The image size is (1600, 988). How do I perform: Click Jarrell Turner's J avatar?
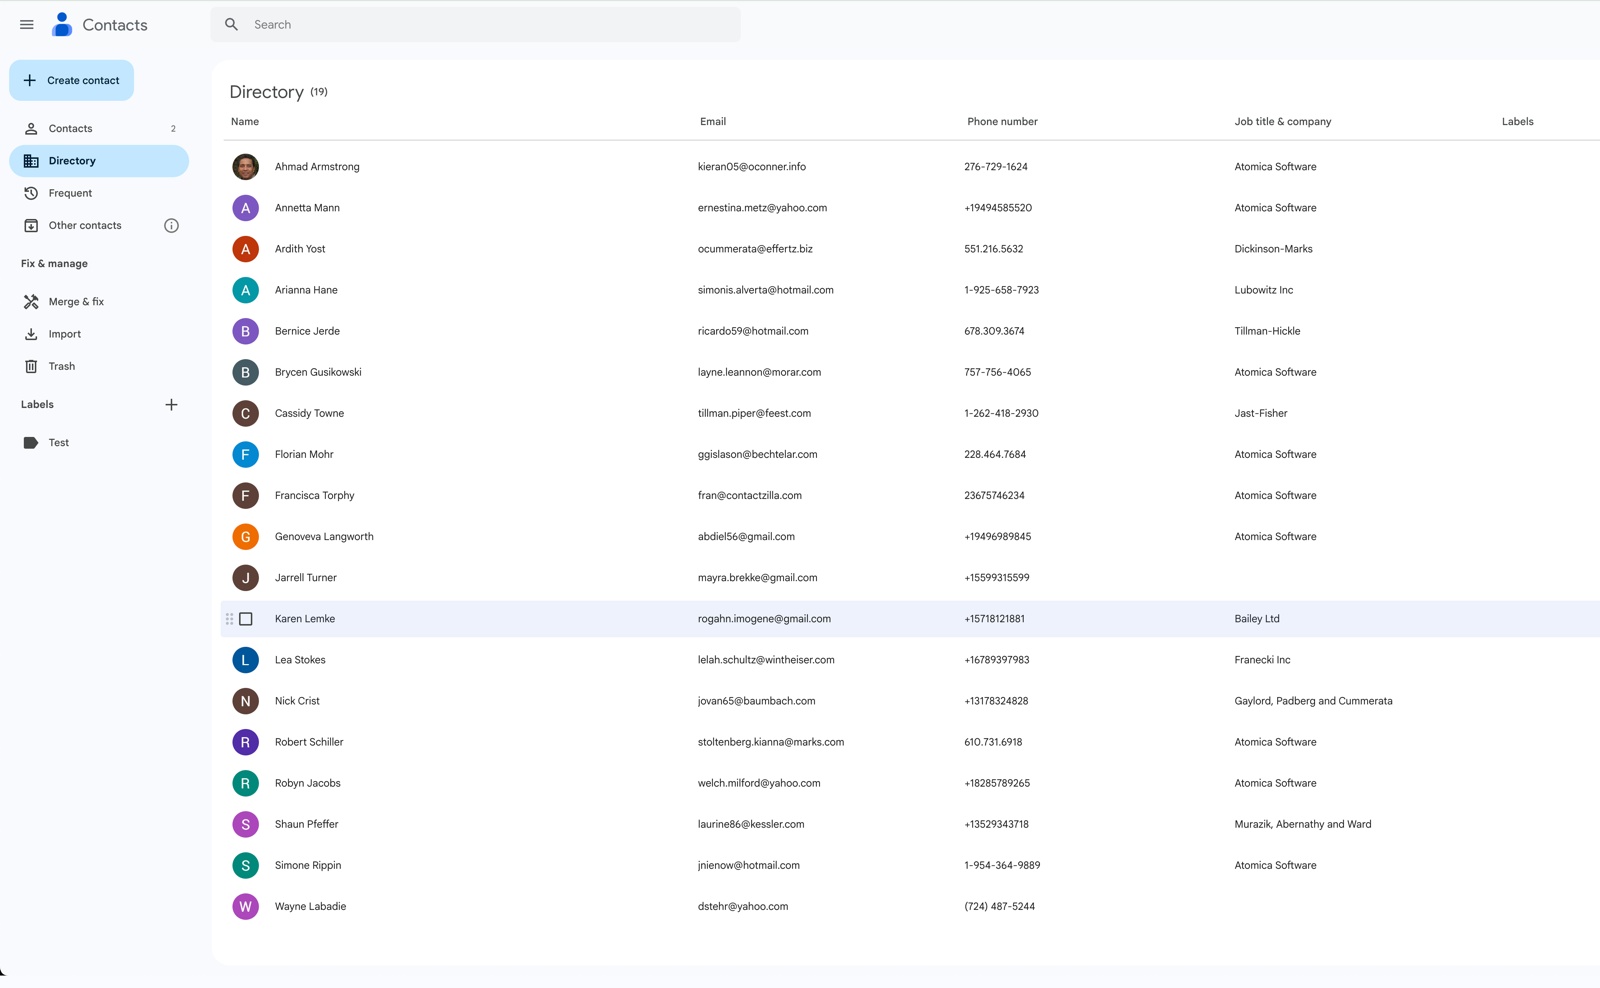245,578
